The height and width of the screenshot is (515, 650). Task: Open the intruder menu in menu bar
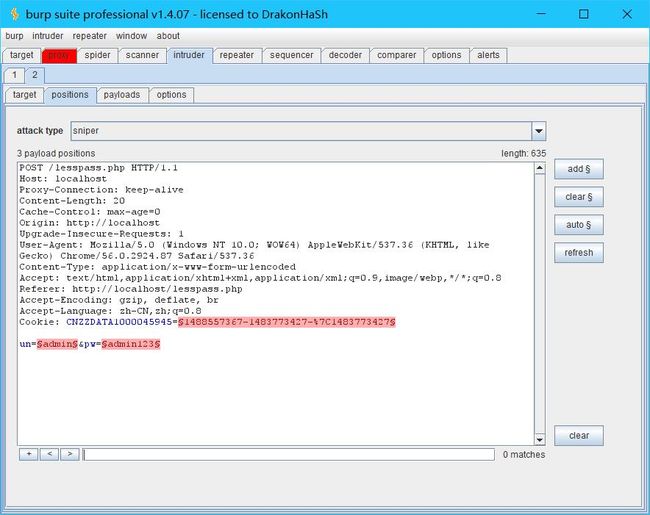point(48,36)
